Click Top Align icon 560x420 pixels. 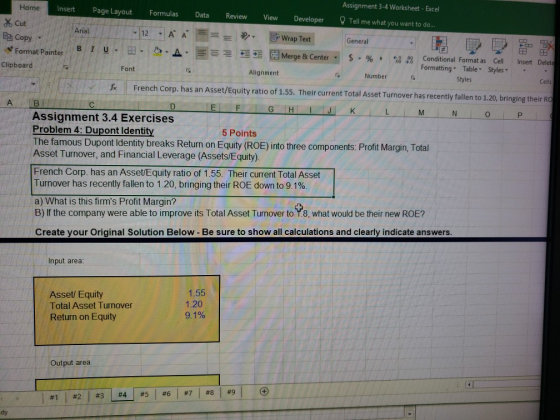click(202, 35)
